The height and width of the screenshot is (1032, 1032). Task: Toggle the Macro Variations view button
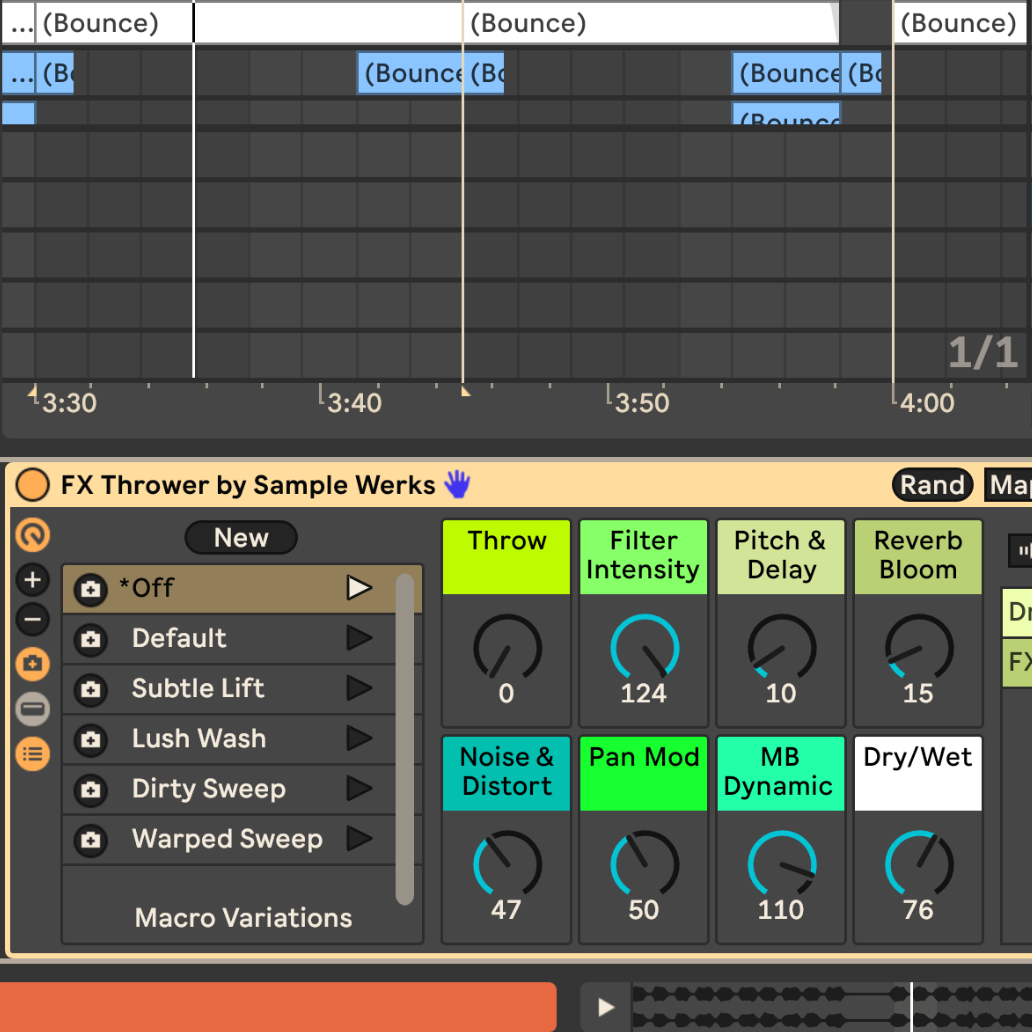coord(33,663)
